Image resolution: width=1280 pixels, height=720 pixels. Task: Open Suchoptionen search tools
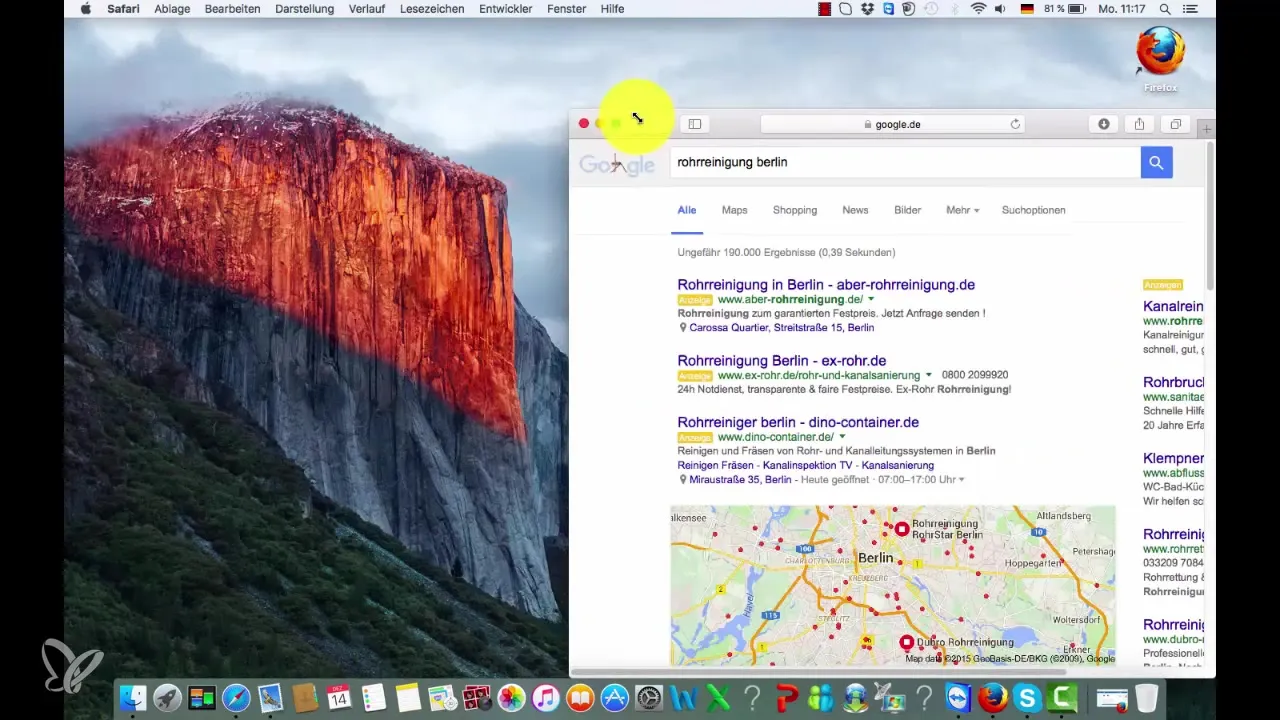(x=1033, y=210)
